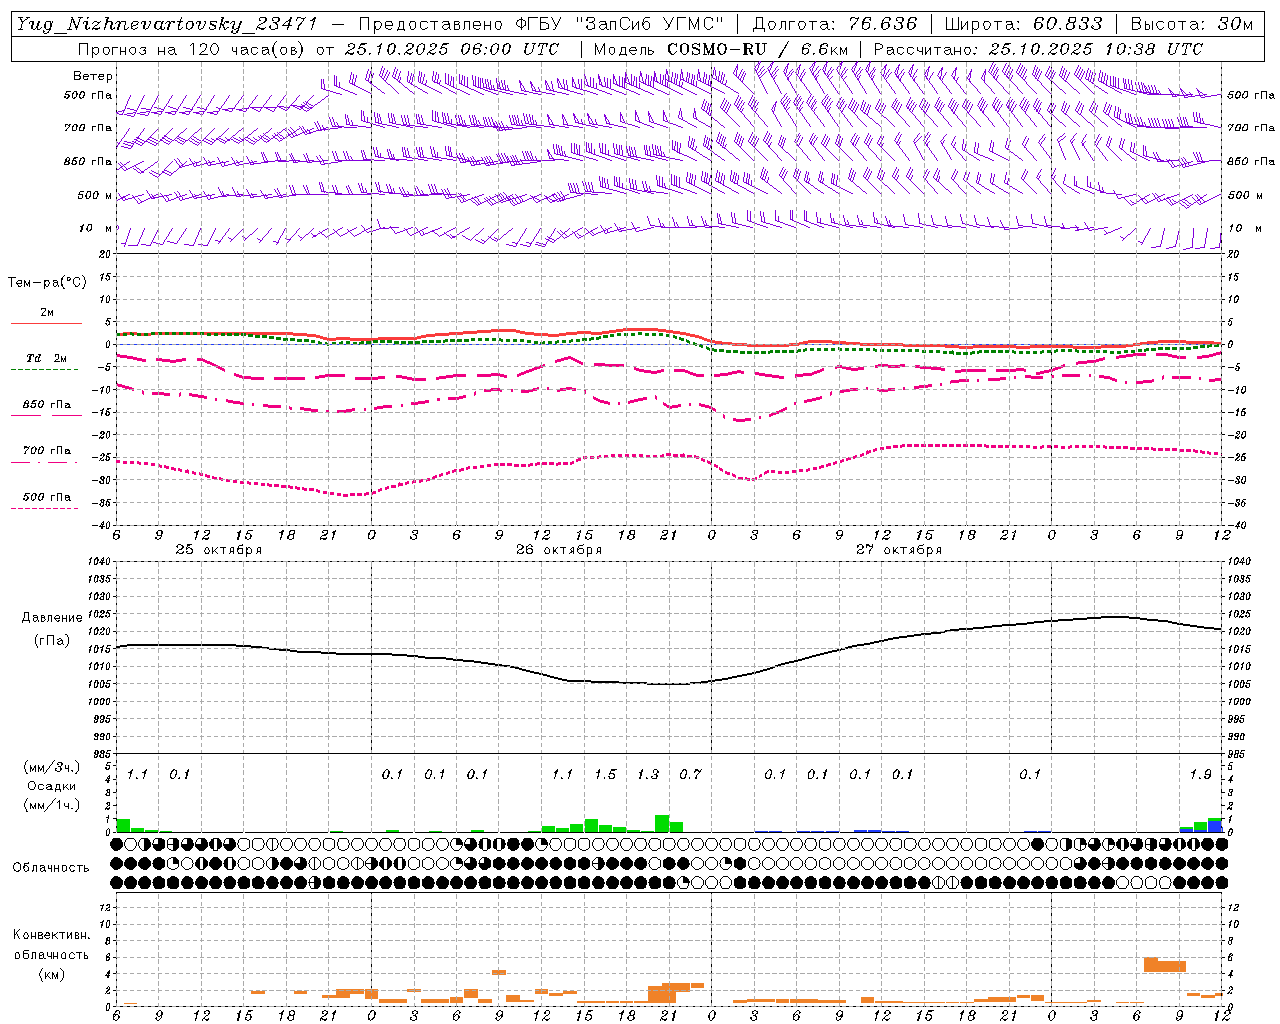Click the '700 гПа' temperature legend entry
The width and height of the screenshot is (1280, 1024).
click(47, 451)
